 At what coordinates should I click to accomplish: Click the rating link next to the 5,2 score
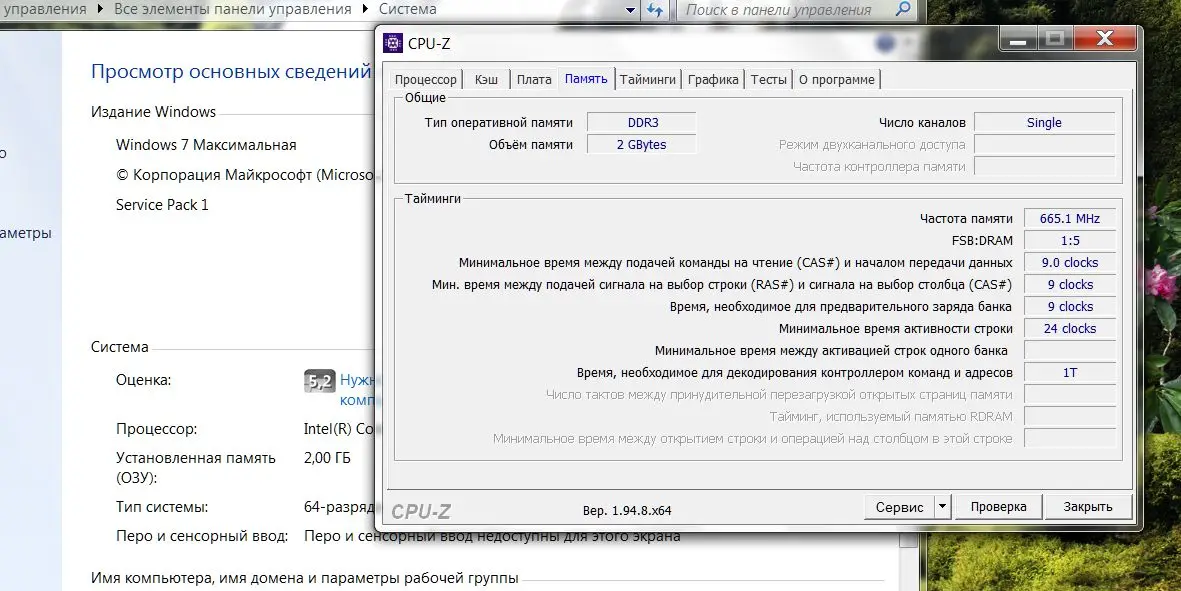tap(357, 390)
